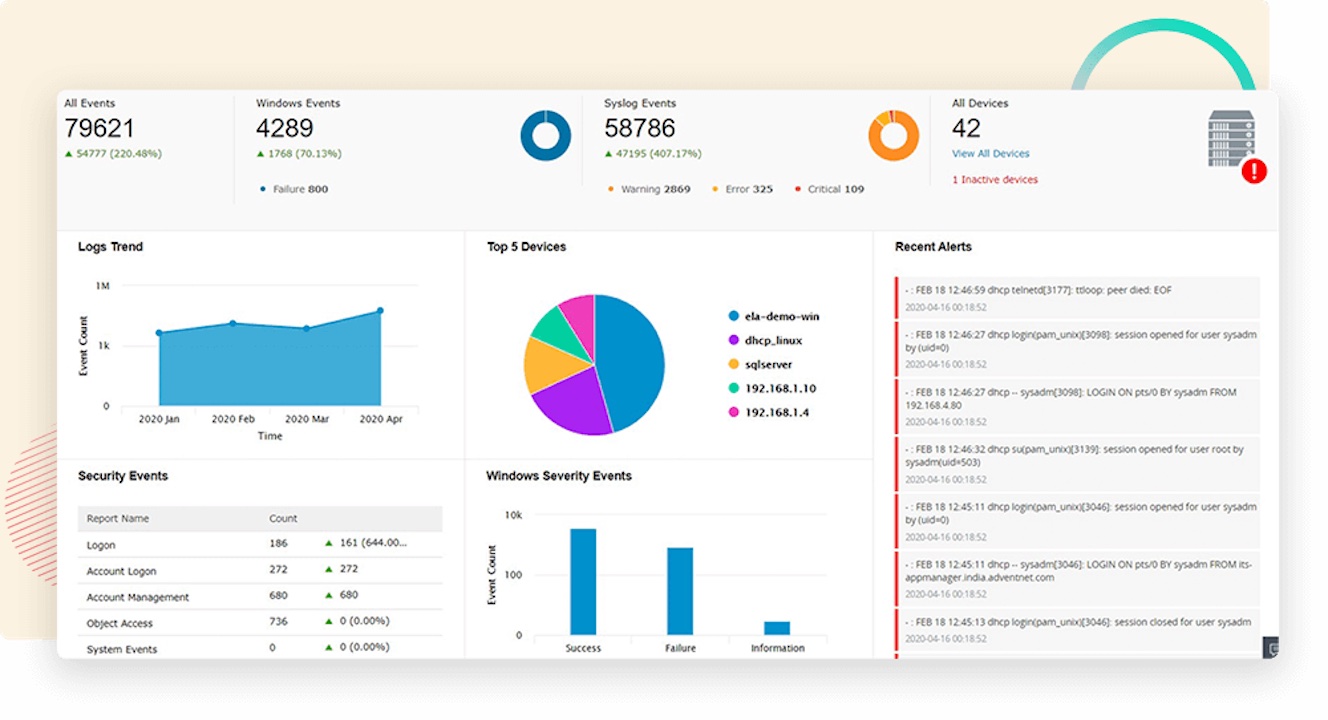Click the Report Name column header
This screenshot has width=1328, height=720.
[117, 519]
